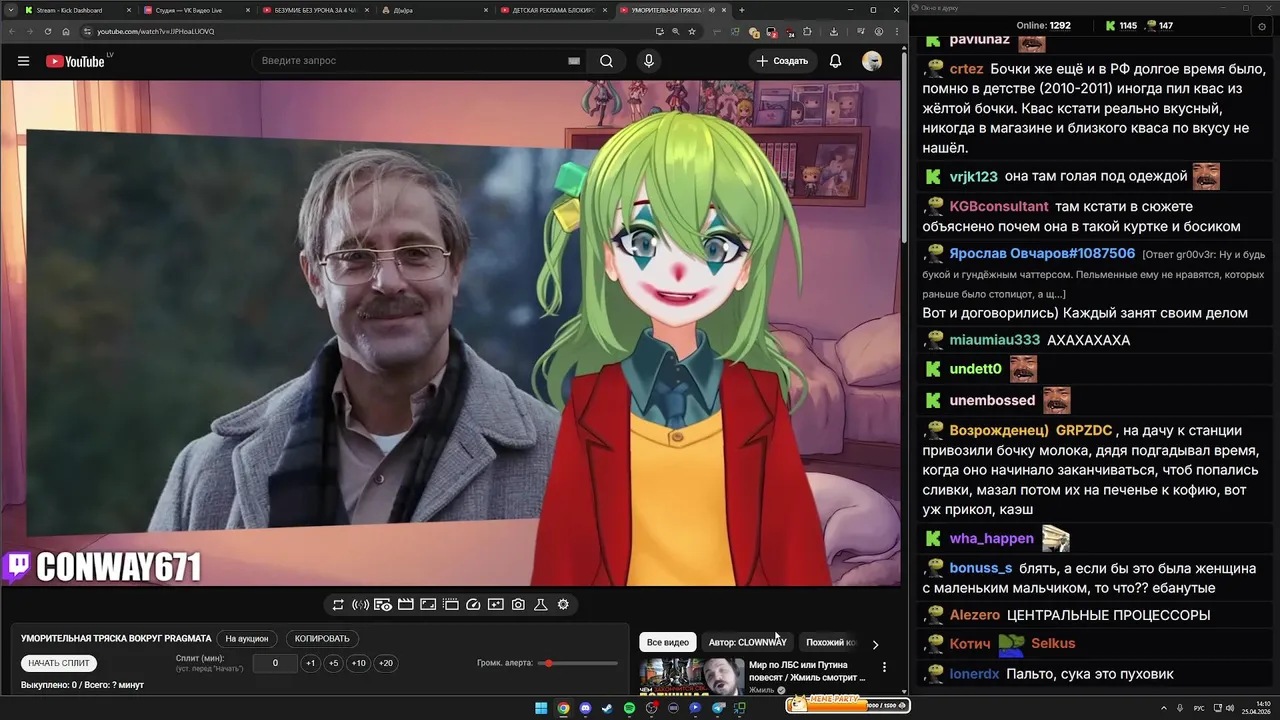Click the РУС language indicator in tray
This screenshot has height=720, width=1280.
(1199, 708)
